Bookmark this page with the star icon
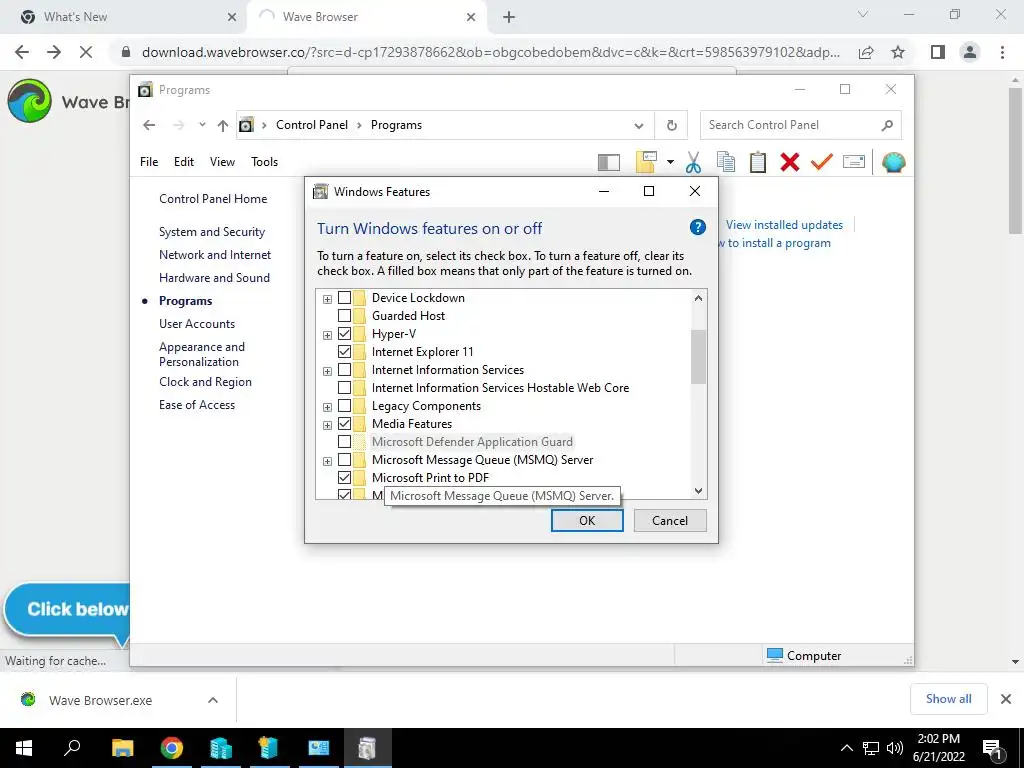This screenshot has height=768, width=1024. point(898,52)
